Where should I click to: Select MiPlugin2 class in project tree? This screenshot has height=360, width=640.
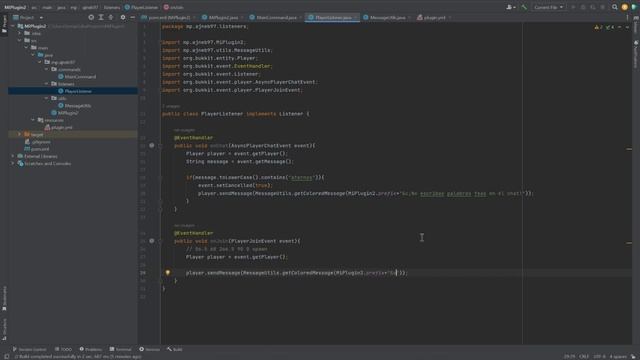click(x=67, y=113)
